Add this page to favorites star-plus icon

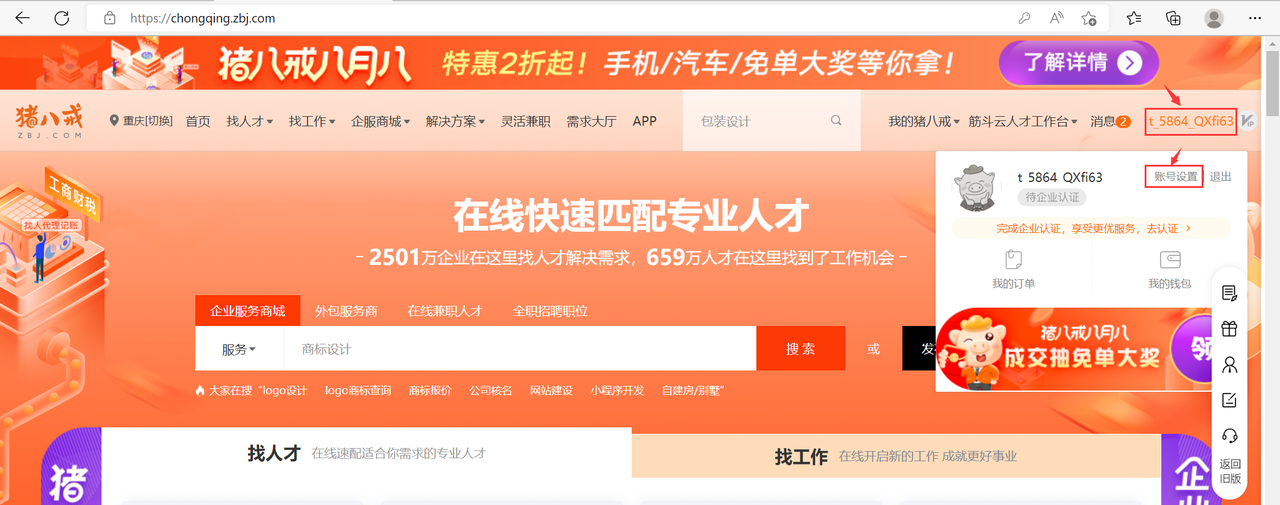1089,18
